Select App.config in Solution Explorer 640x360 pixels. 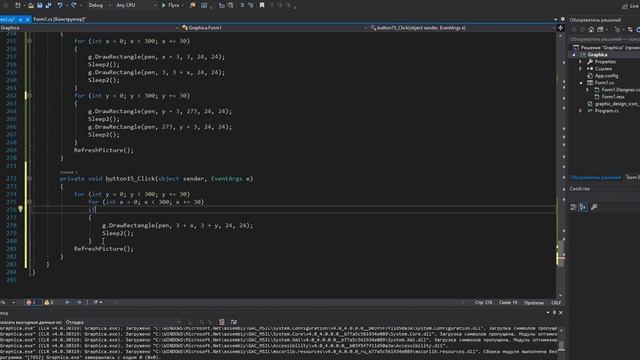(x=606, y=76)
